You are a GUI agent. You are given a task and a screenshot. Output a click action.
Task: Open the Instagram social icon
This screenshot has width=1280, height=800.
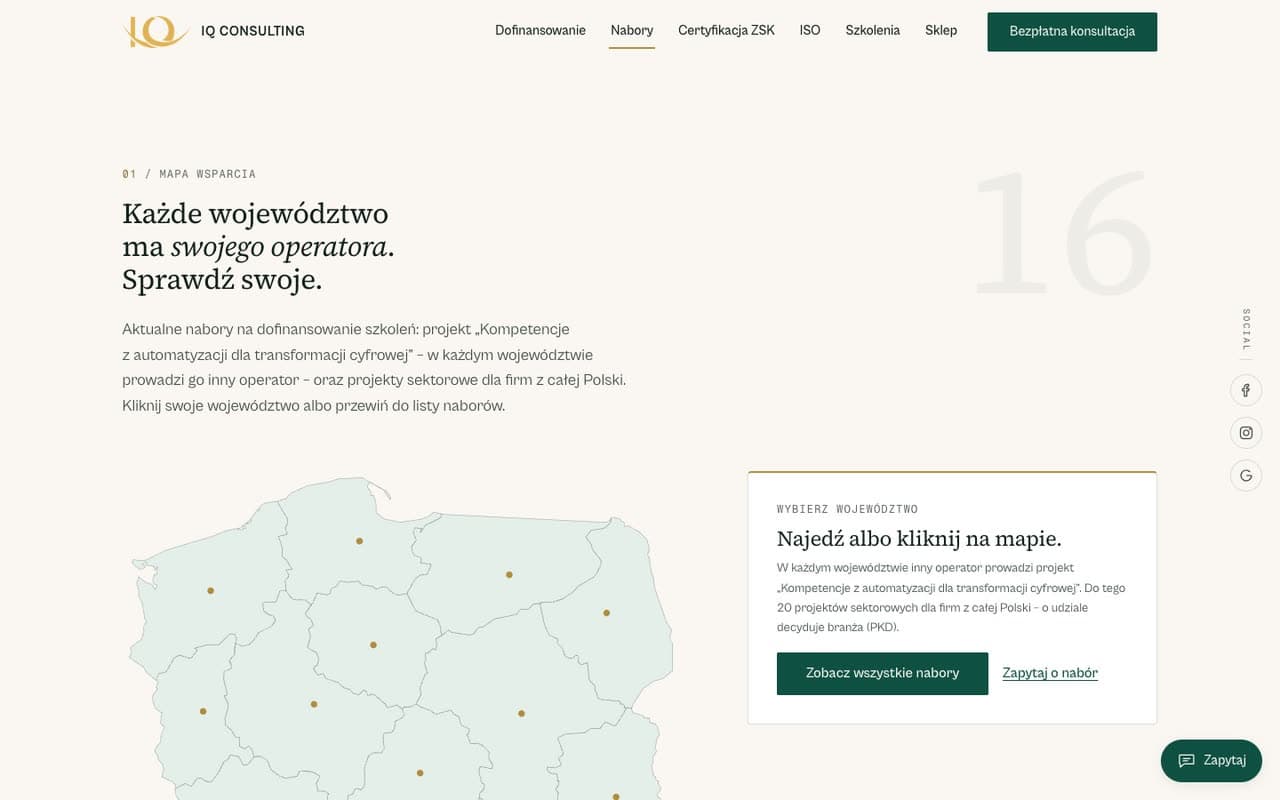point(1246,433)
